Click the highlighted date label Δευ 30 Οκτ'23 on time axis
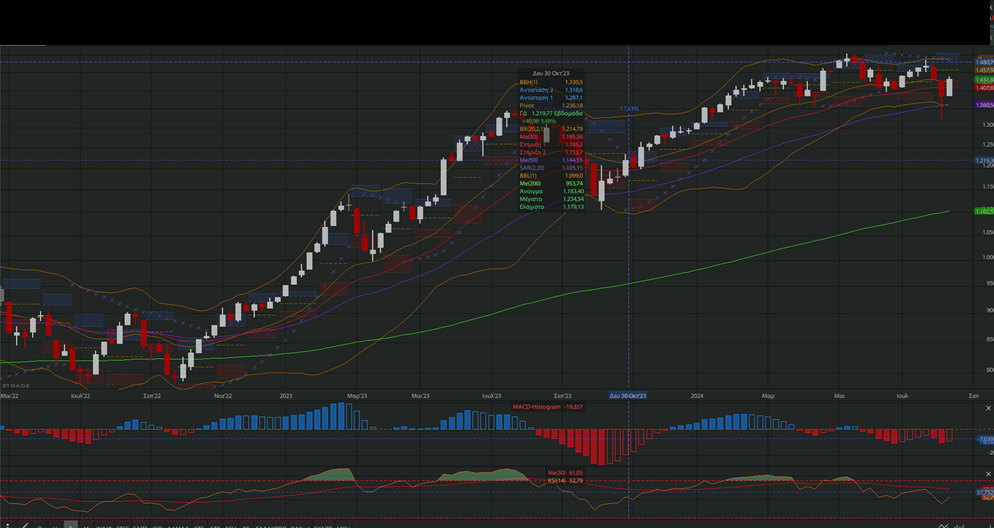994x528 pixels. click(628, 396)
